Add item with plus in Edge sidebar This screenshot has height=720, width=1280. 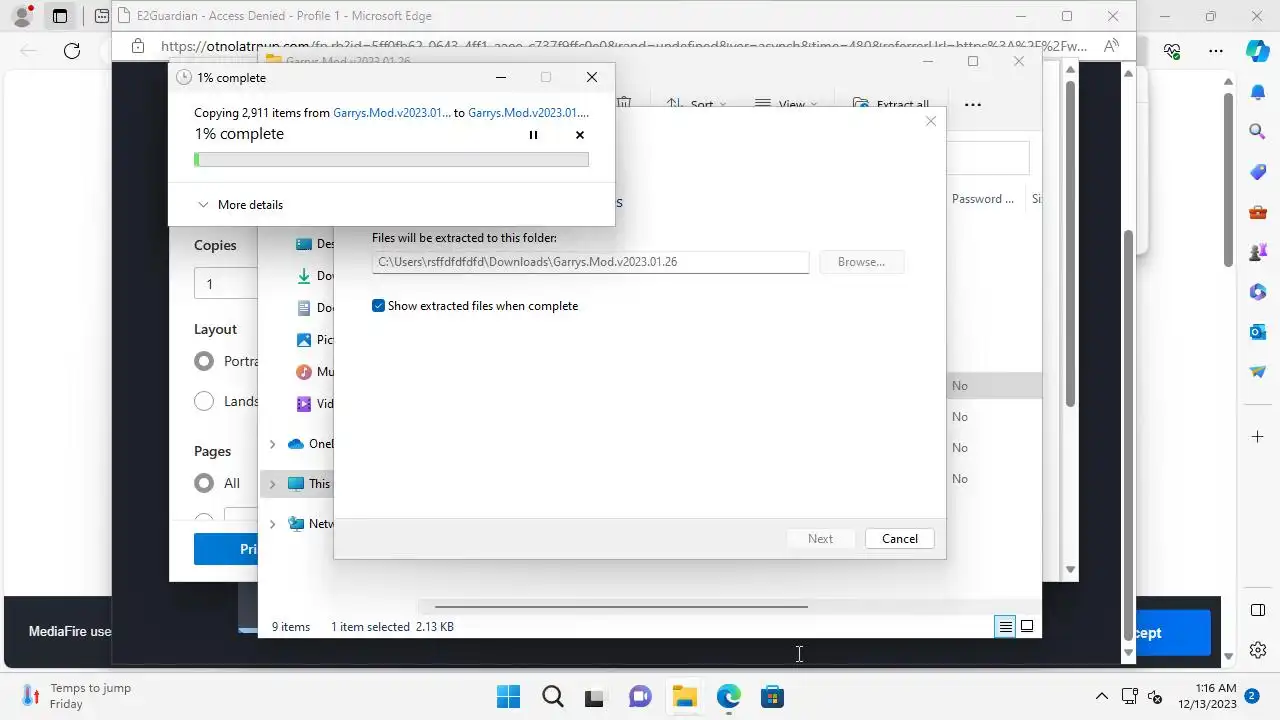1258,437
